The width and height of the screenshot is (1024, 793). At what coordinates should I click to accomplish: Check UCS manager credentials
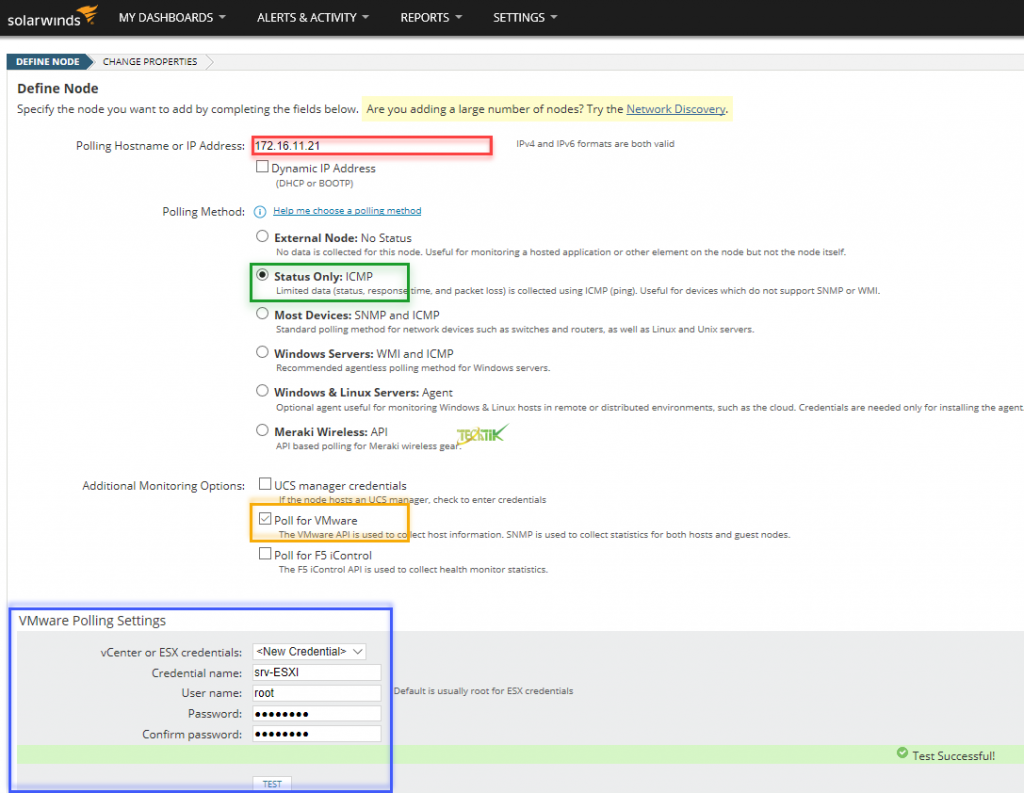click(x=265, y=483)
